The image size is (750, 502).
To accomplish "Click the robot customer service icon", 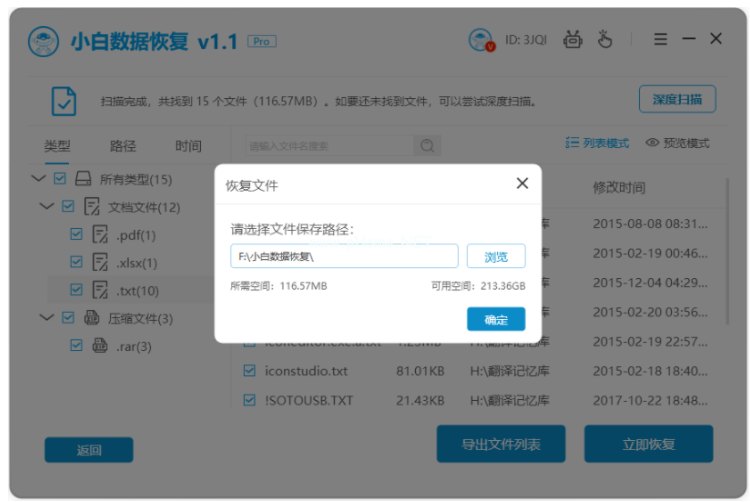I will pyautogui.click(x=573, y=40).
